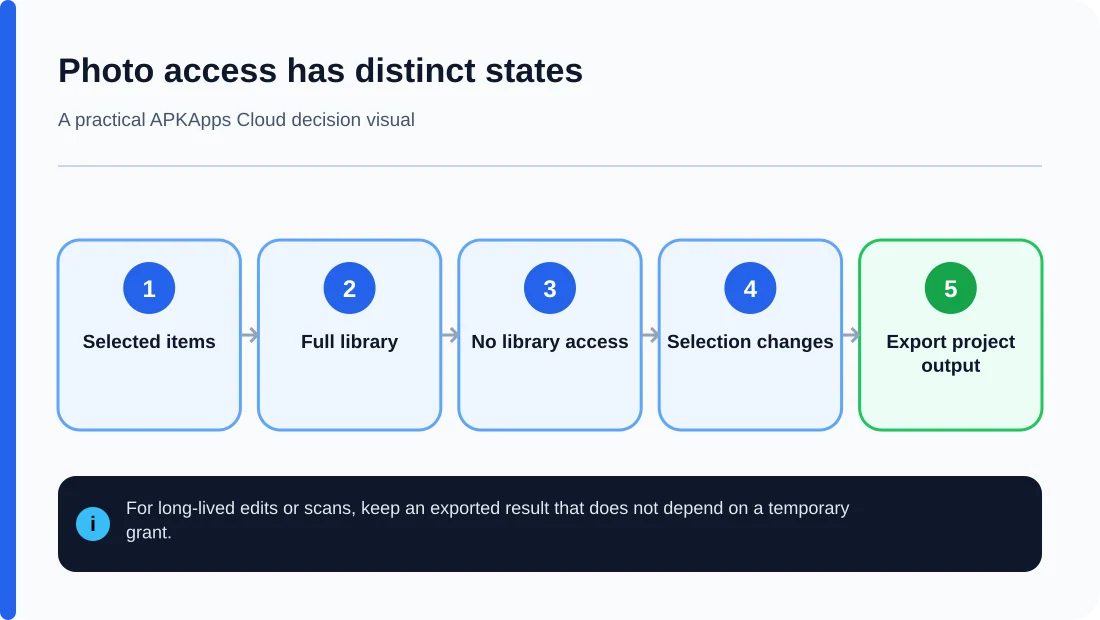
Task: Select the "Export project output" label
Action: pyautogui.click(x=951, y=353)
